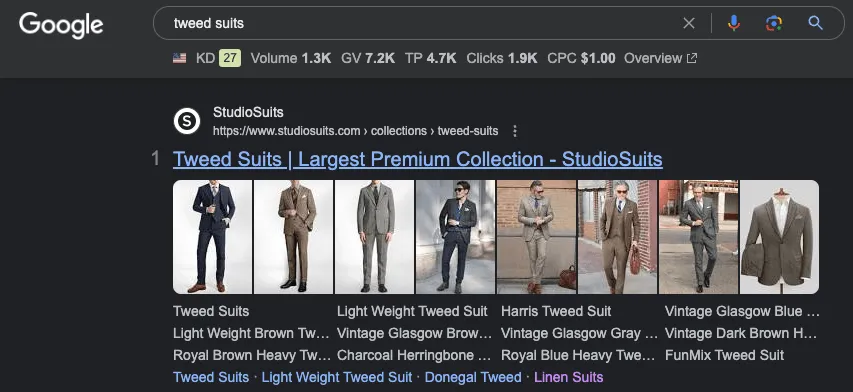This screenshot has width=853, height=392.
Task: Start voice search with the microphone icon
Action: tap(734, 23)
